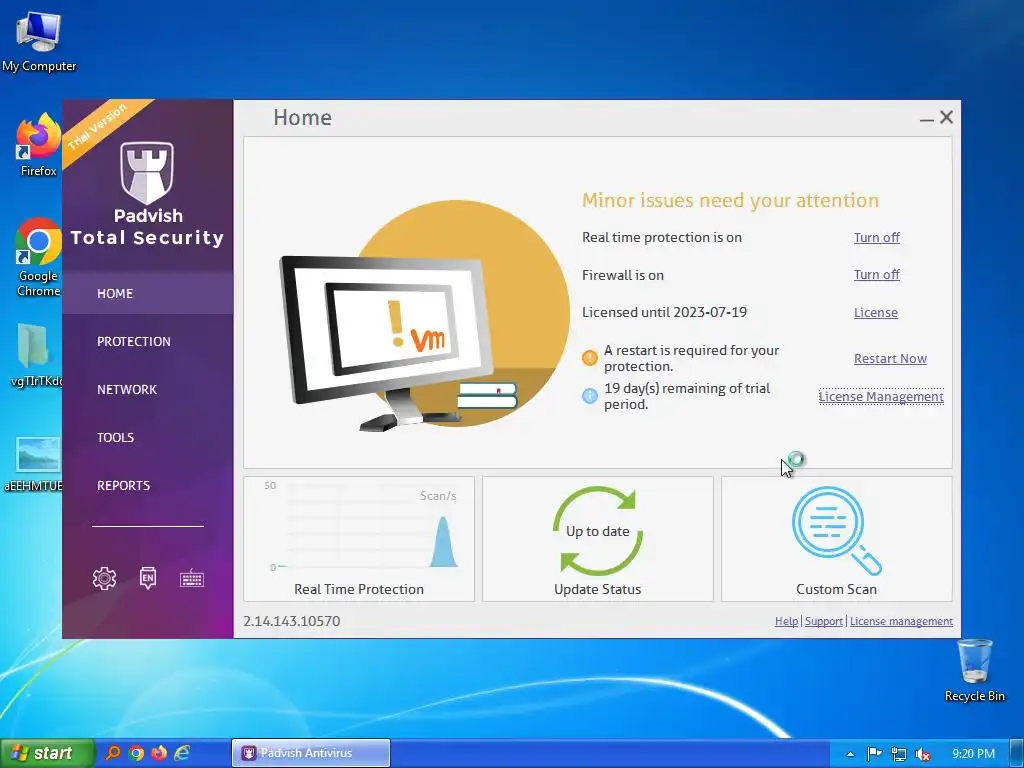This screenshot has width=1024, height=768.
Task: Click the blue trial info icon
Action: point(590,396)
